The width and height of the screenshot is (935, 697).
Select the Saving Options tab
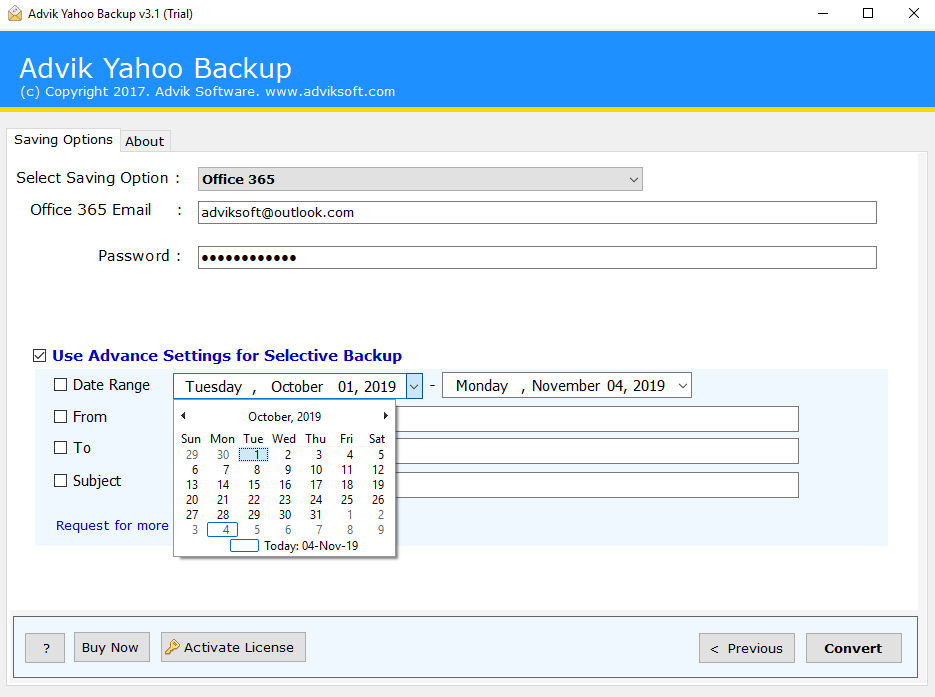[x=63, y=139]
